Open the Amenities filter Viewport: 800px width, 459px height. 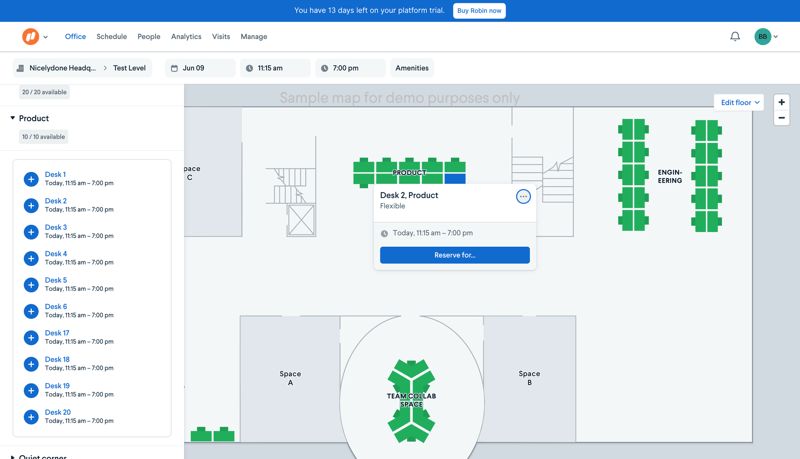pyautogui.click(x=412, y=68)
